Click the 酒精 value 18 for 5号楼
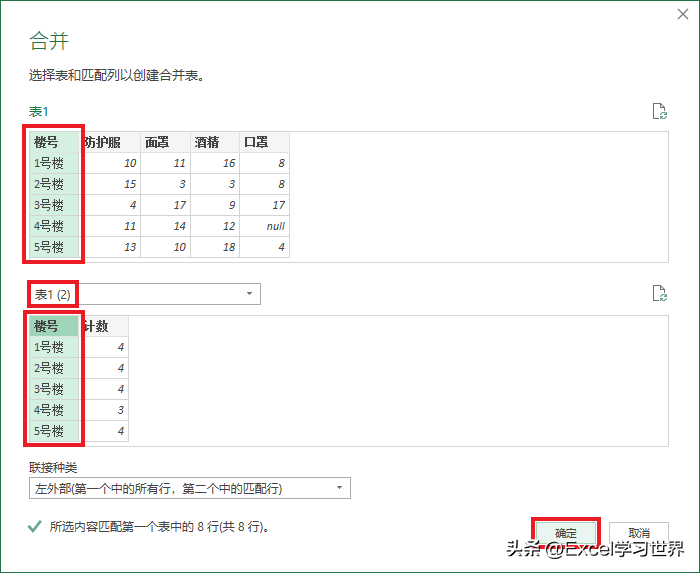700x573 pixels. point(215,247)
